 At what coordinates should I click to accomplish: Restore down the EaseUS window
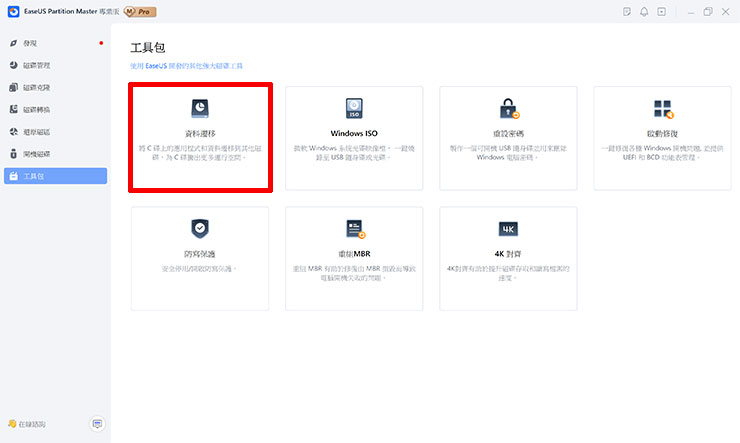708,12
